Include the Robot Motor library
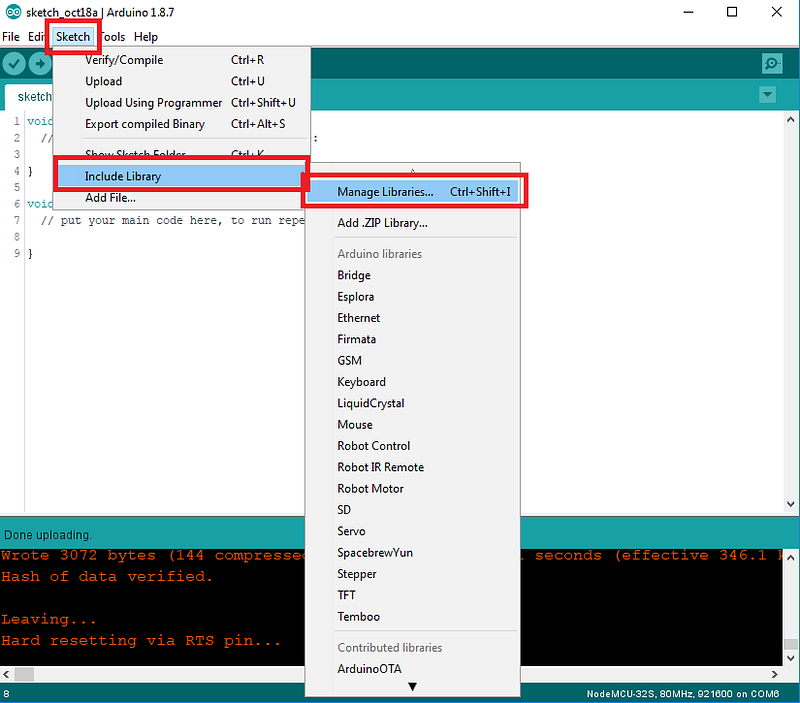The image size is (800, 703). 412,489
